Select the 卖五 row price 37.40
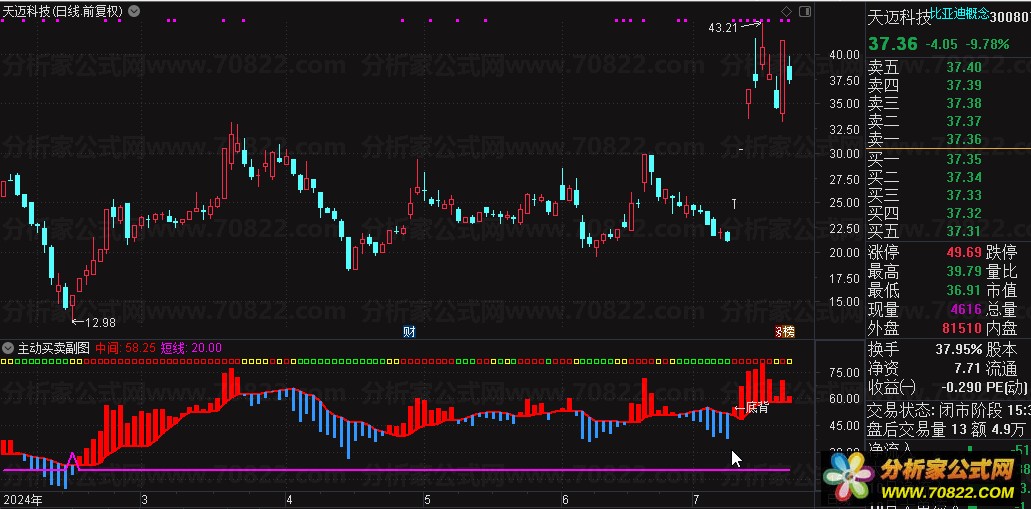The width and height of the screenshot is (1031, 509). pos(964,67)
